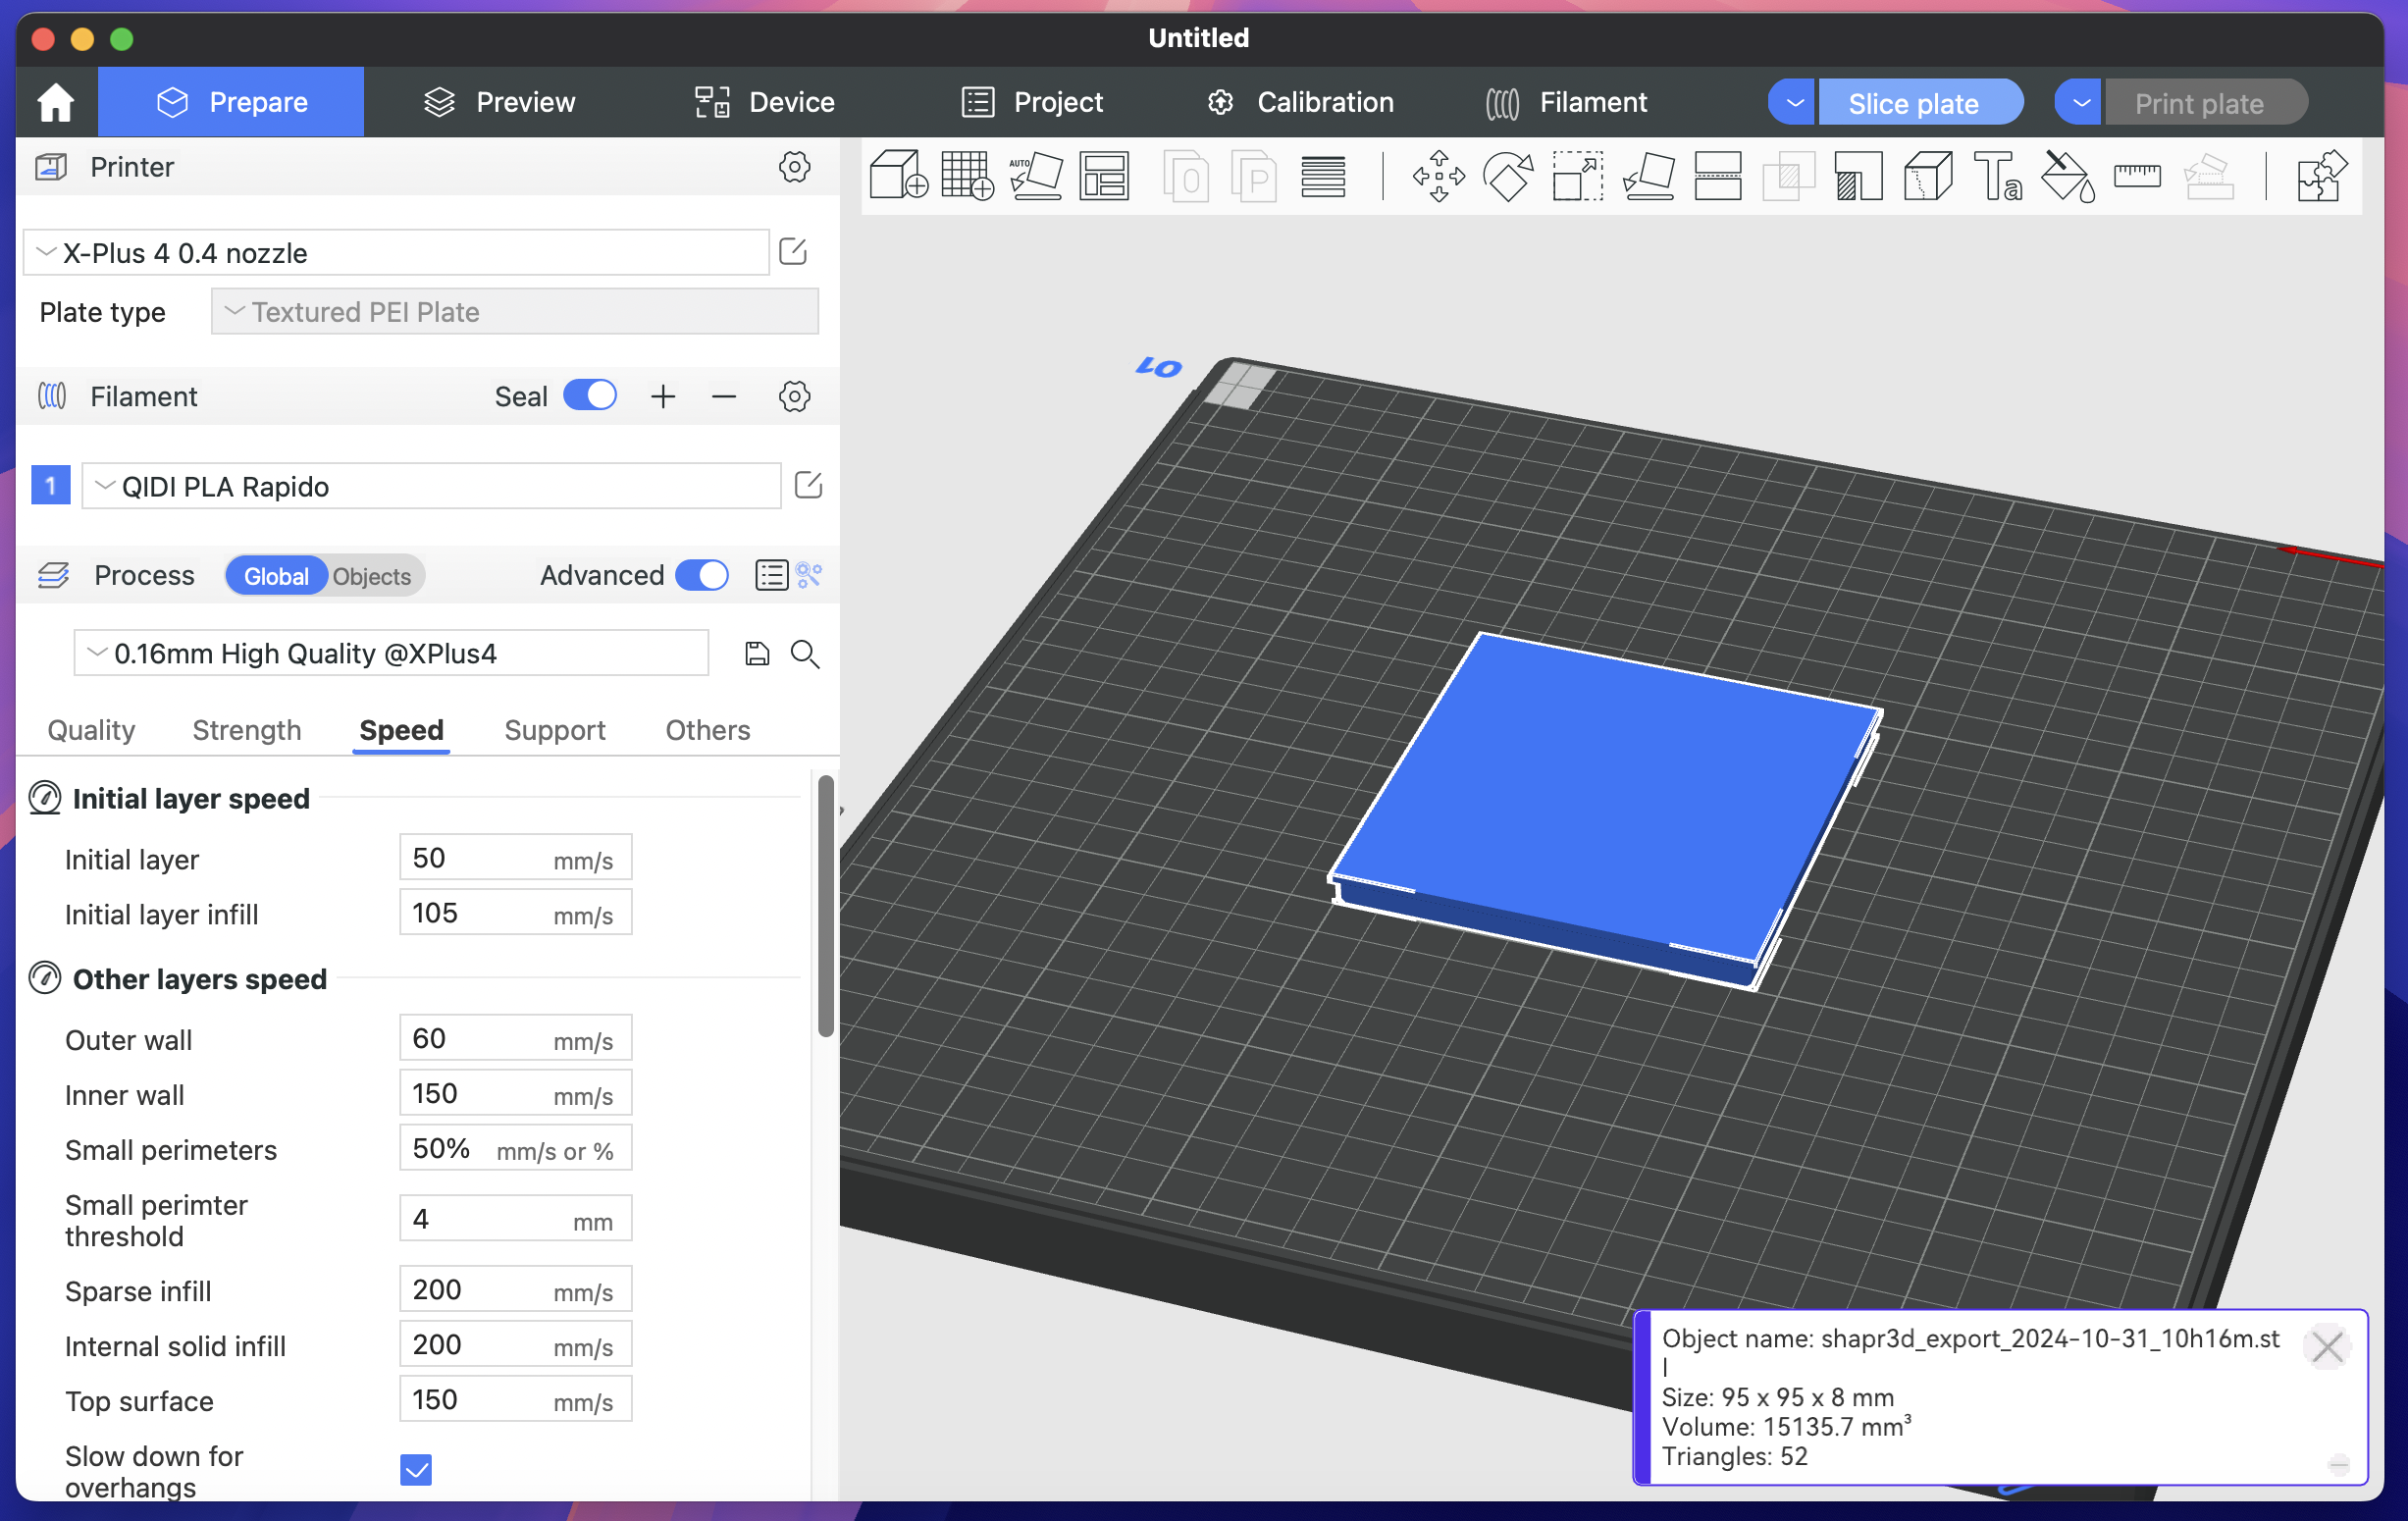Click the Add plate grid icon
The height and width of the screenshot is (1521, 2408).
[x=967, y=176]
